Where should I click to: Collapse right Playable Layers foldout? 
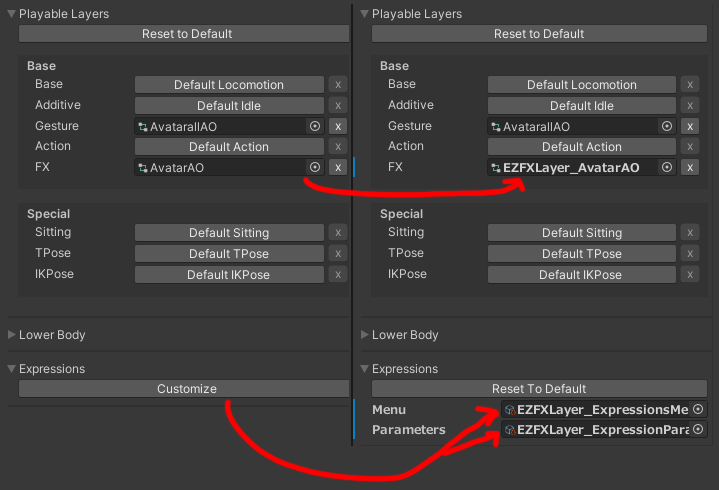pyautogui.click(x=365, y=14)
